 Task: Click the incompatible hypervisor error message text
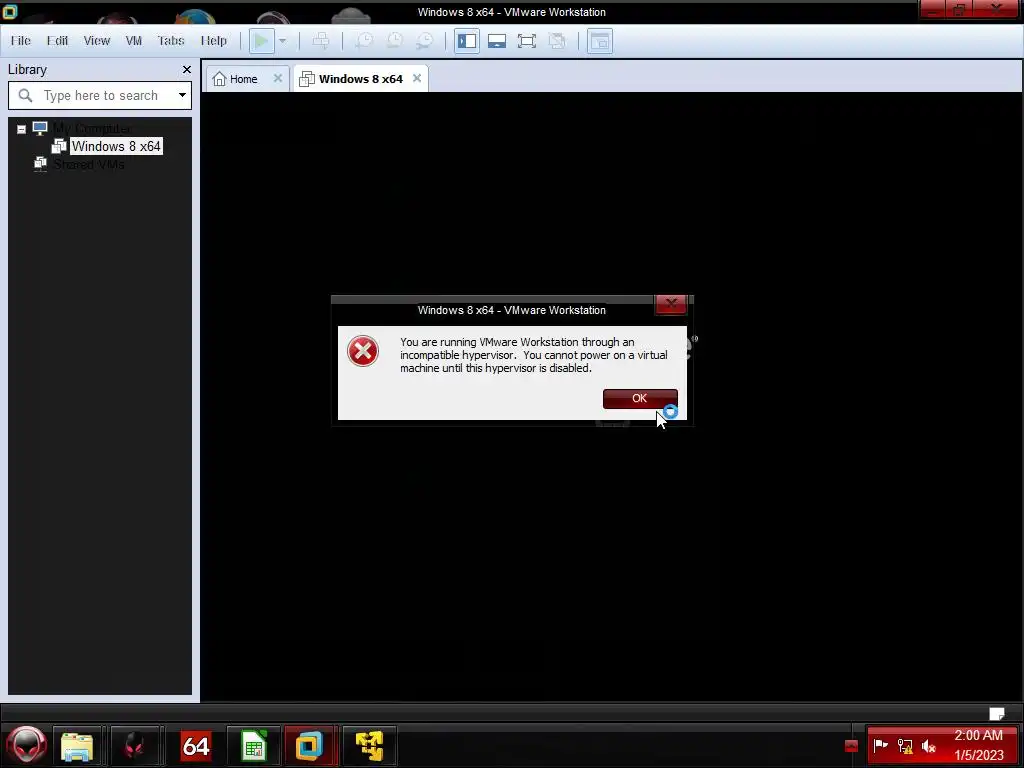(x=534, y=355)
